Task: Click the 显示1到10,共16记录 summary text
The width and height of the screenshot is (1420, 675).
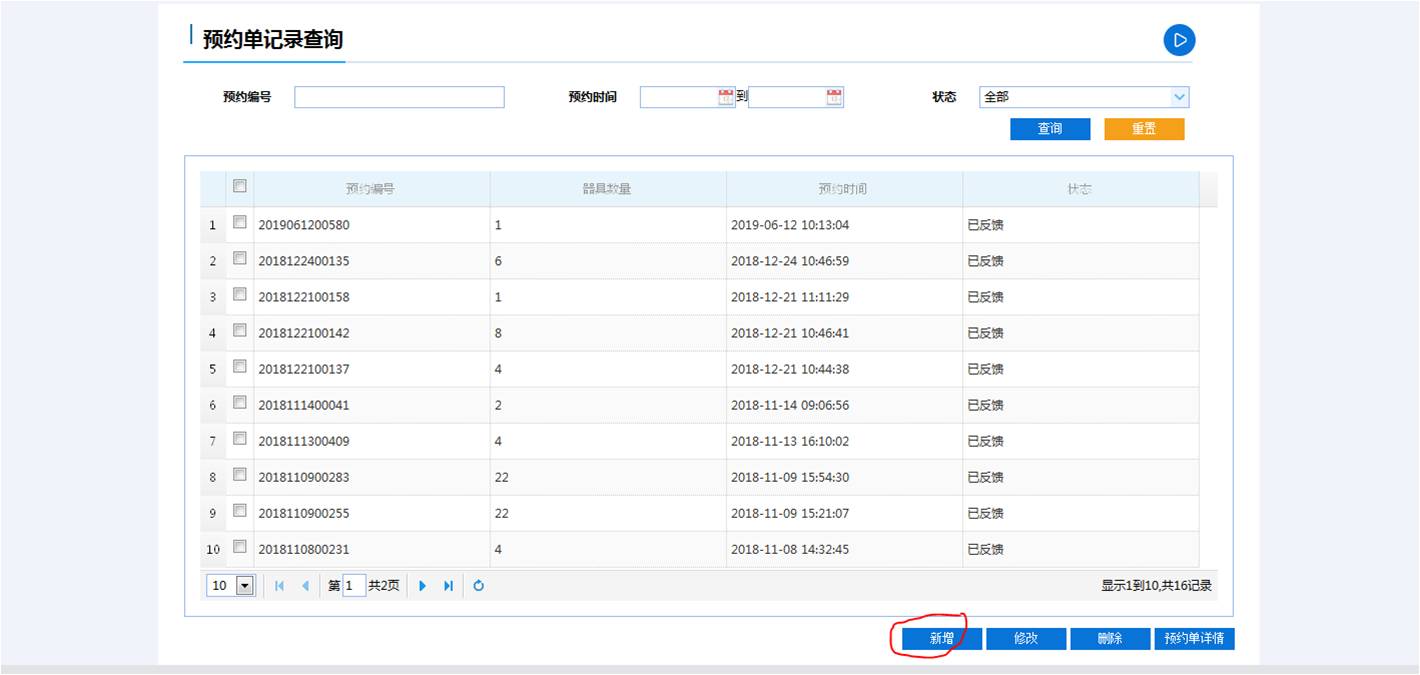Action: [1156, 586]
